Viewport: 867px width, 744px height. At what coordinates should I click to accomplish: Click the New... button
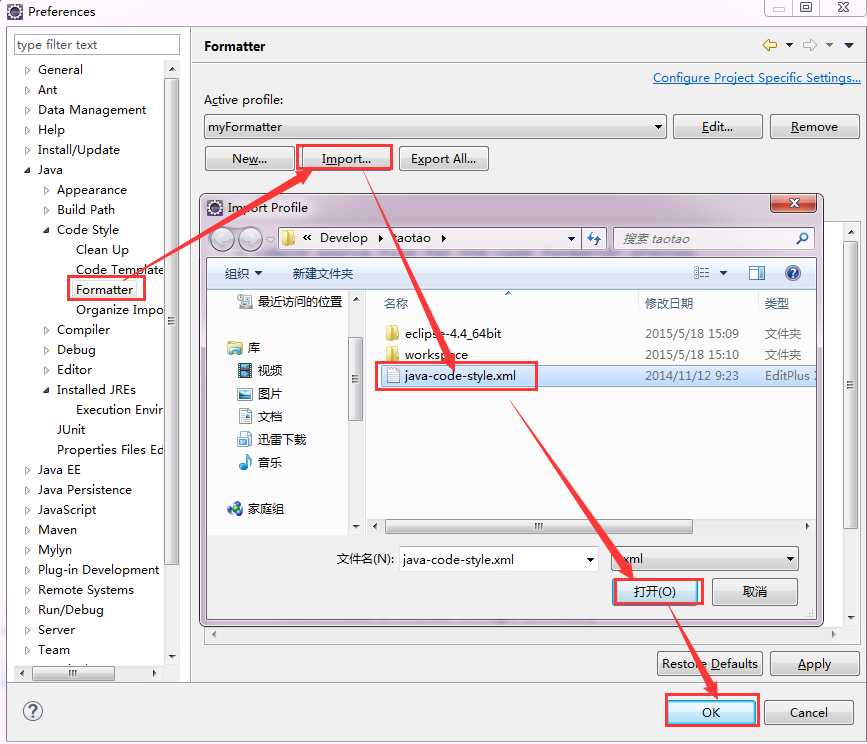point(249,159)
